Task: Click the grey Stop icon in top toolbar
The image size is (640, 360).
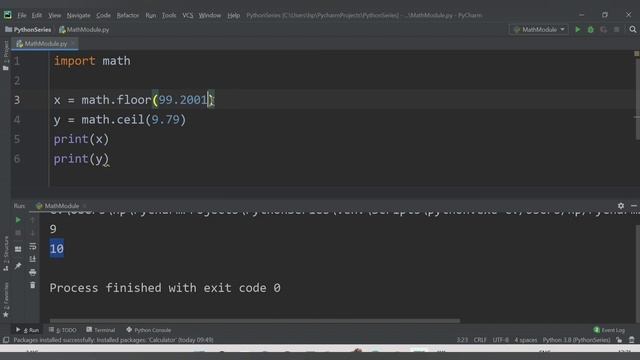Action: point(617,29)
